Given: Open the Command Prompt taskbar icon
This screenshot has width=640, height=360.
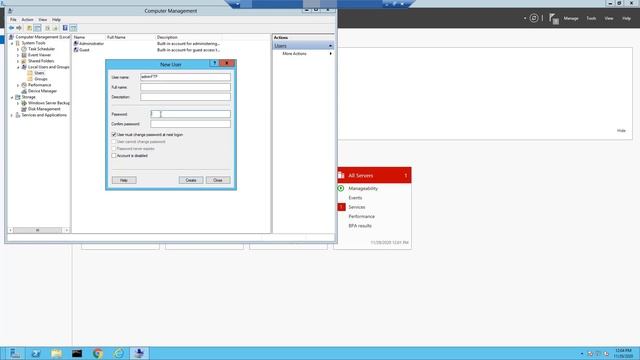Looking at the screenshot, I should pyautogui.click(x=77, y=353).
